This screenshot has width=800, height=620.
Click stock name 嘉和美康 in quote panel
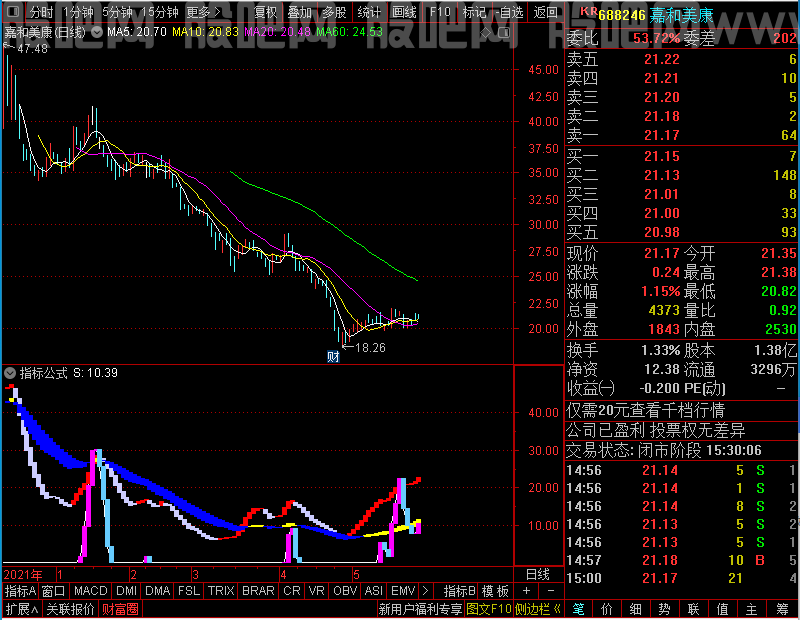(x=681, y=15)
